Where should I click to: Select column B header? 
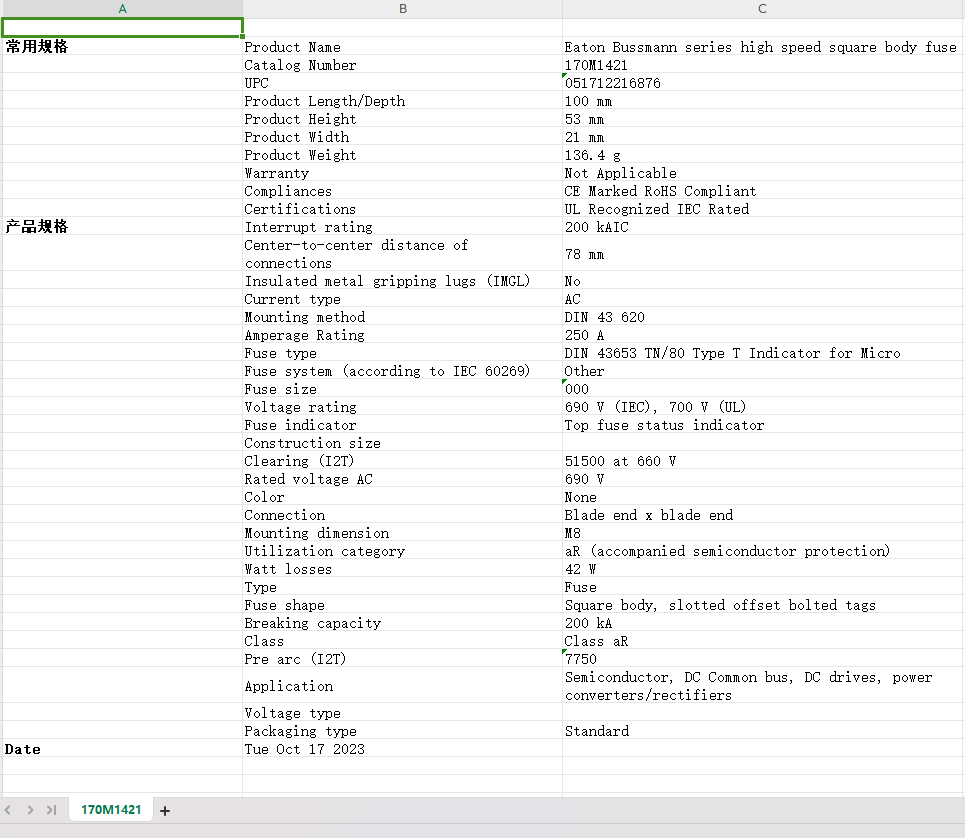pos(402,9)
